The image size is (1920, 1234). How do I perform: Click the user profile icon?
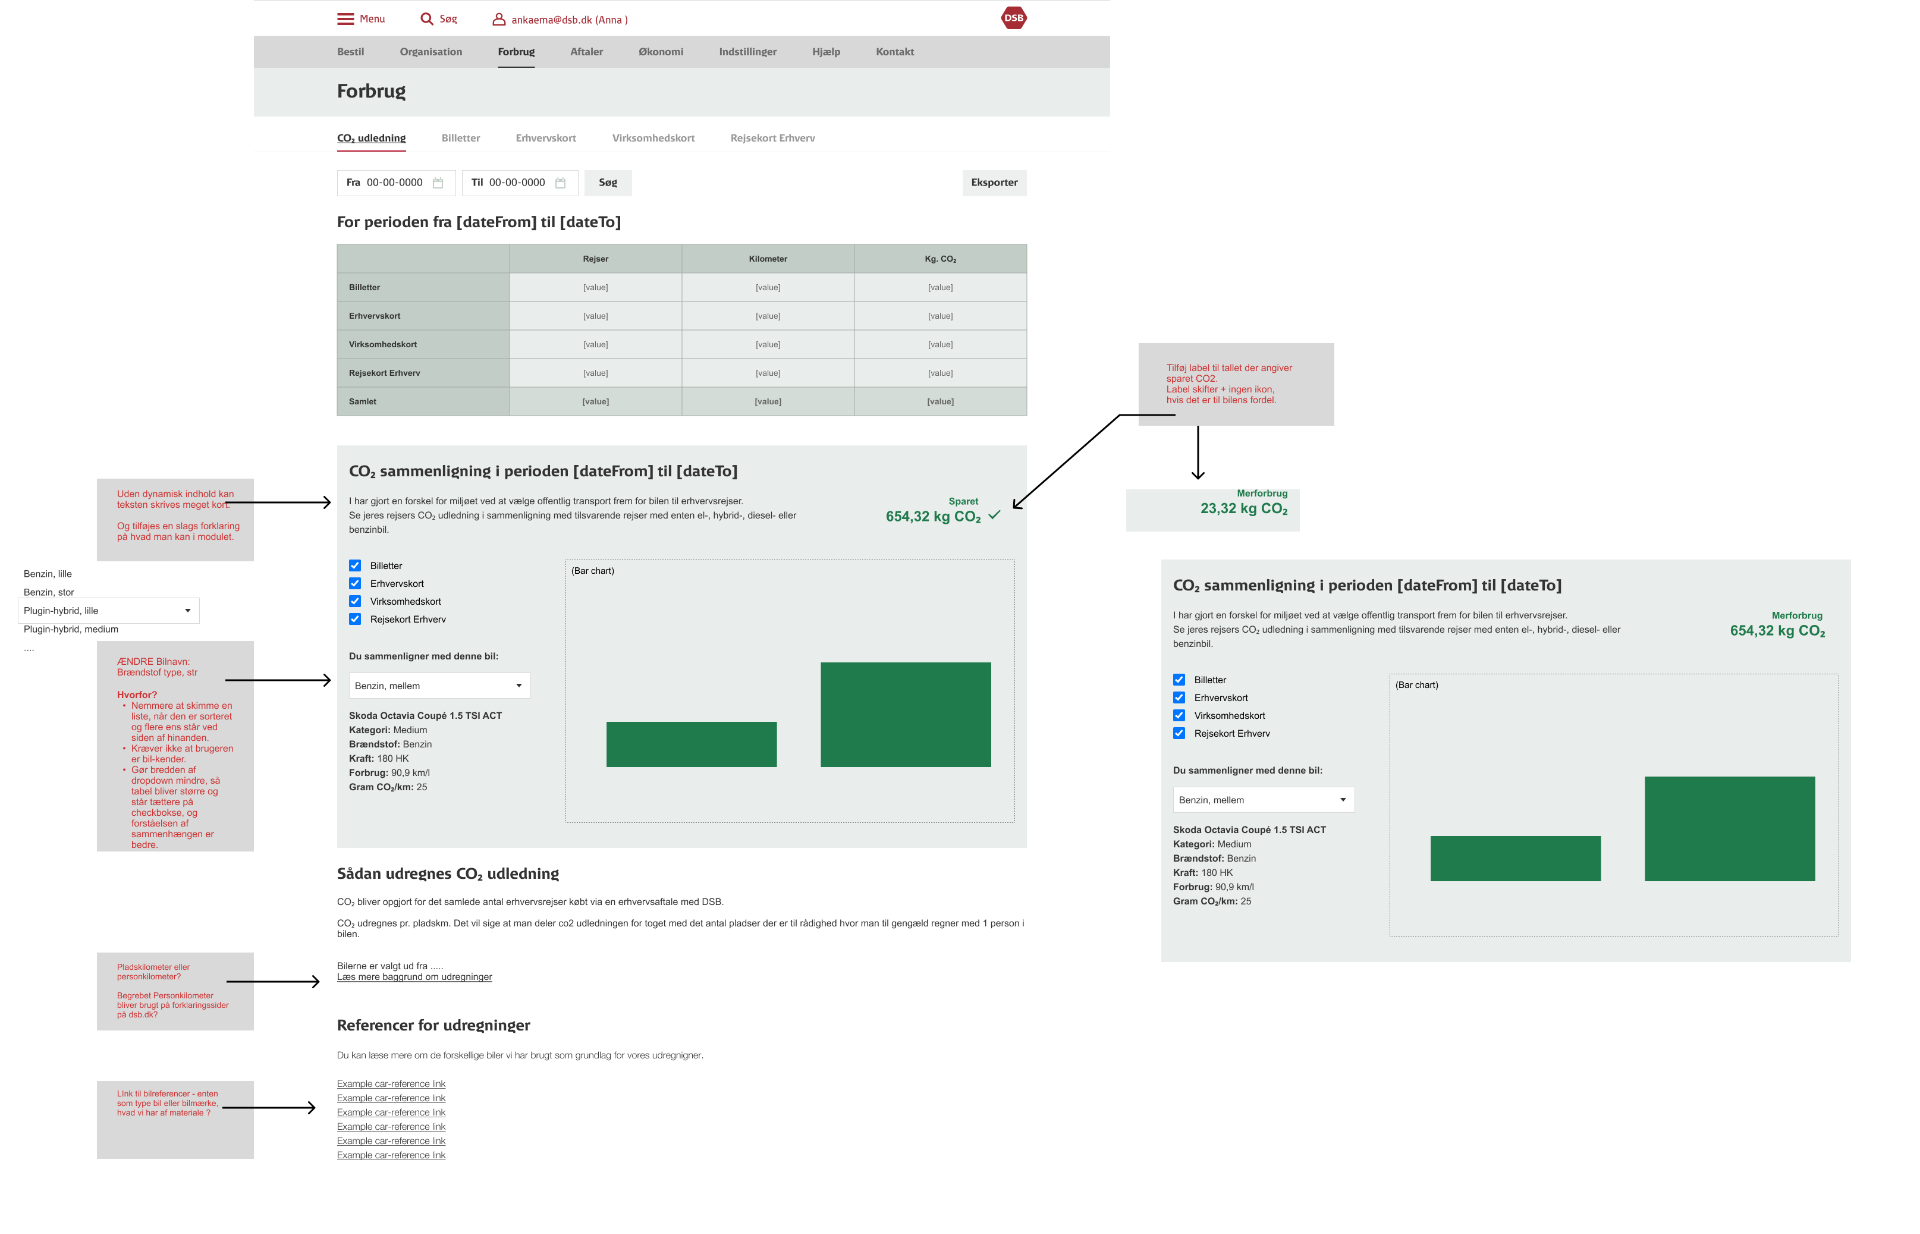(499, 19)
